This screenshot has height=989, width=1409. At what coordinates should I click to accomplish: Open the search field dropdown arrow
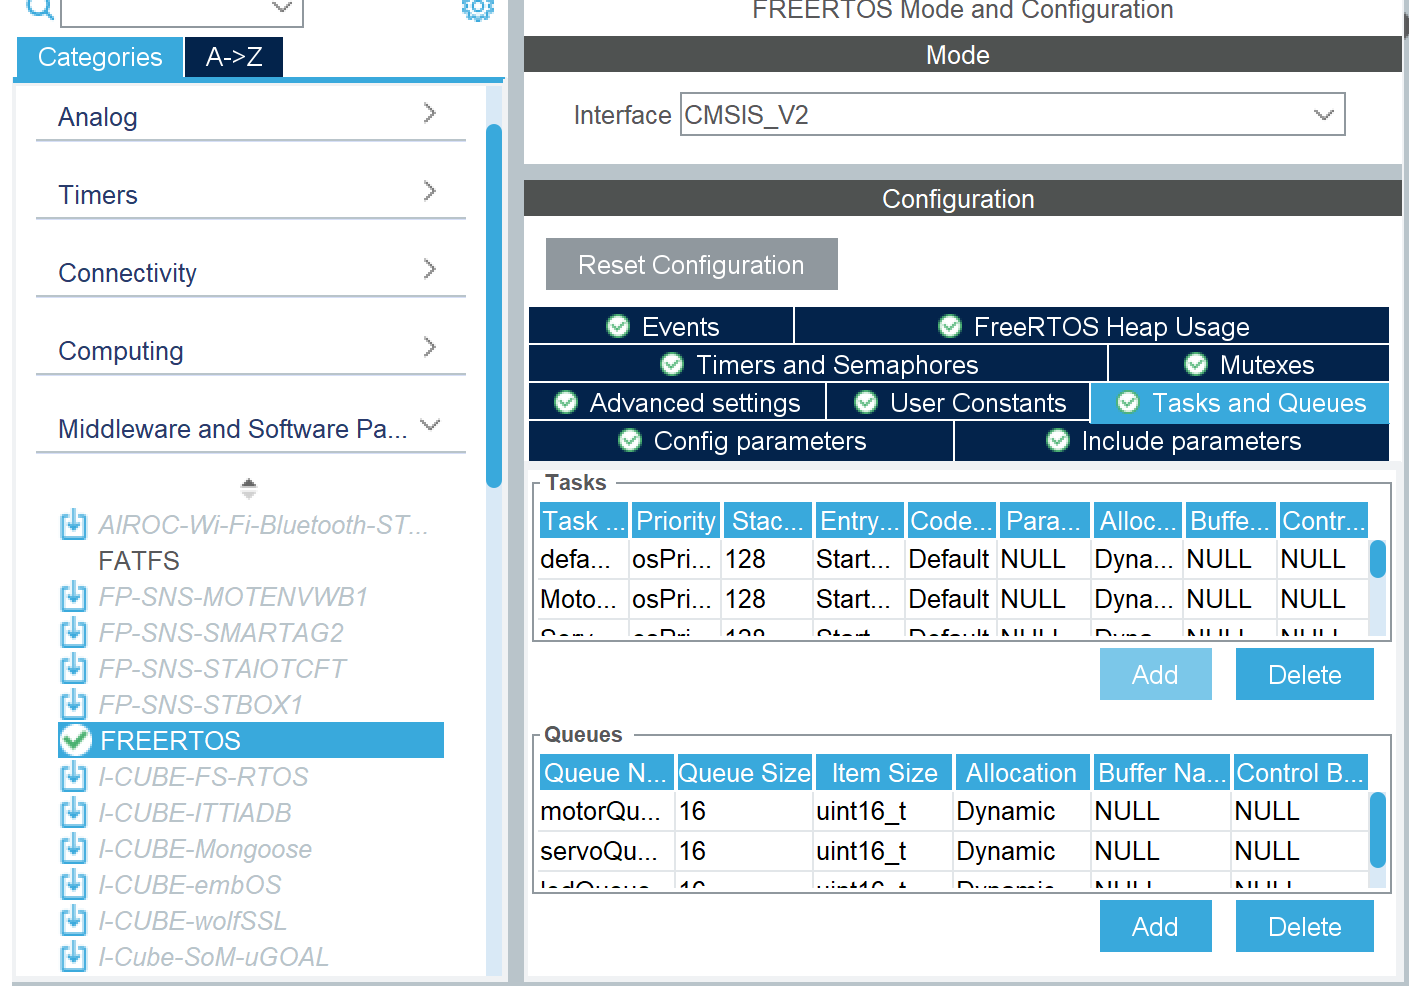tap(282, 8)
